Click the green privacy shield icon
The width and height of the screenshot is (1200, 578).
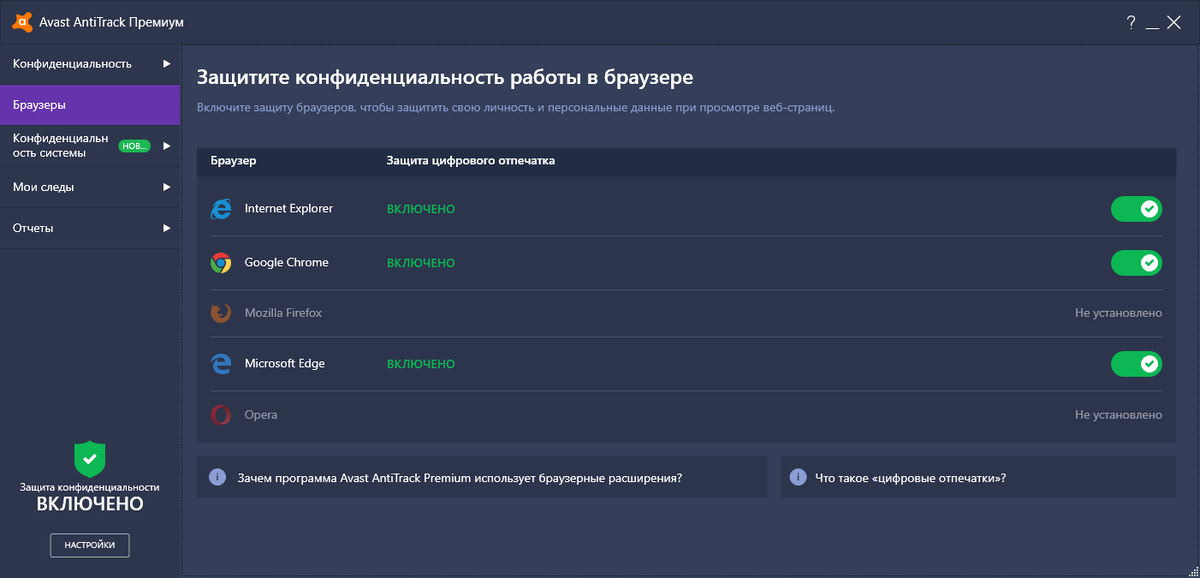[90, 458]
